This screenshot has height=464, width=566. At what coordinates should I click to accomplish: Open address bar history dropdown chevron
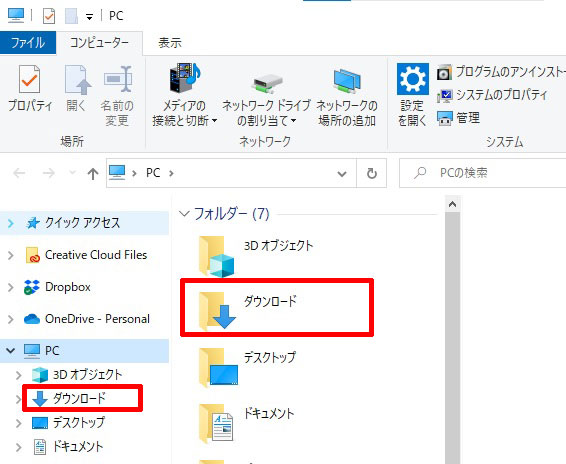coord(341,174)
